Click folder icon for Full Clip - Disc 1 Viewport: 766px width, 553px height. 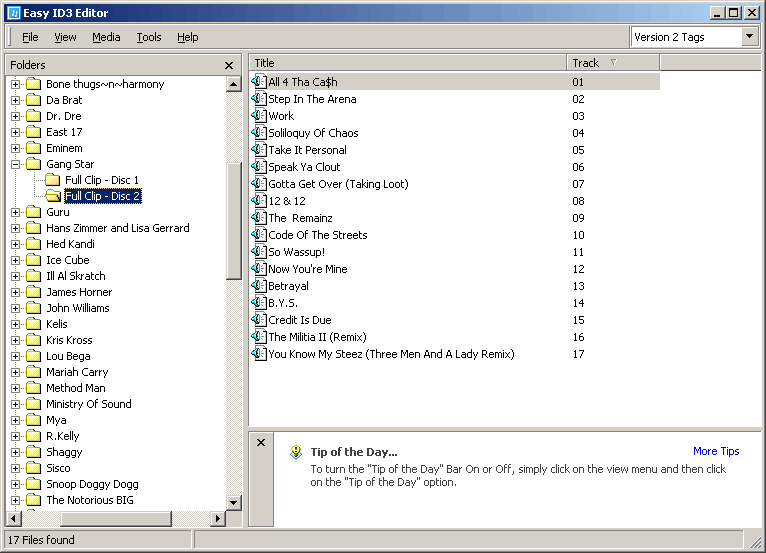pos(52,180)
